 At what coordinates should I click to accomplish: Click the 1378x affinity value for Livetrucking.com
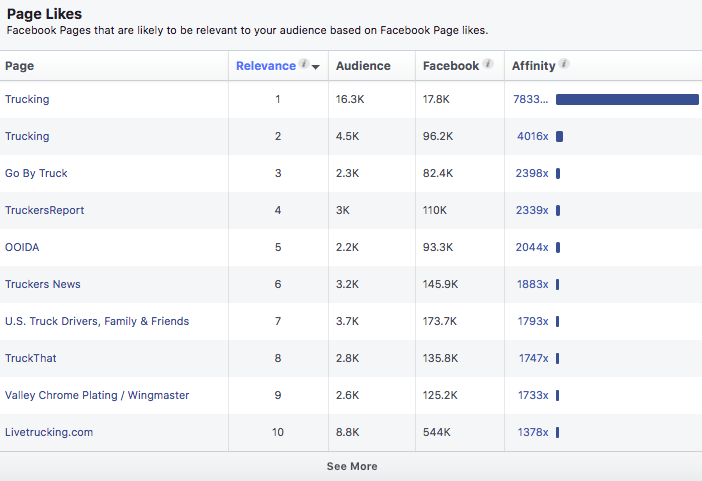click(532, 432)
